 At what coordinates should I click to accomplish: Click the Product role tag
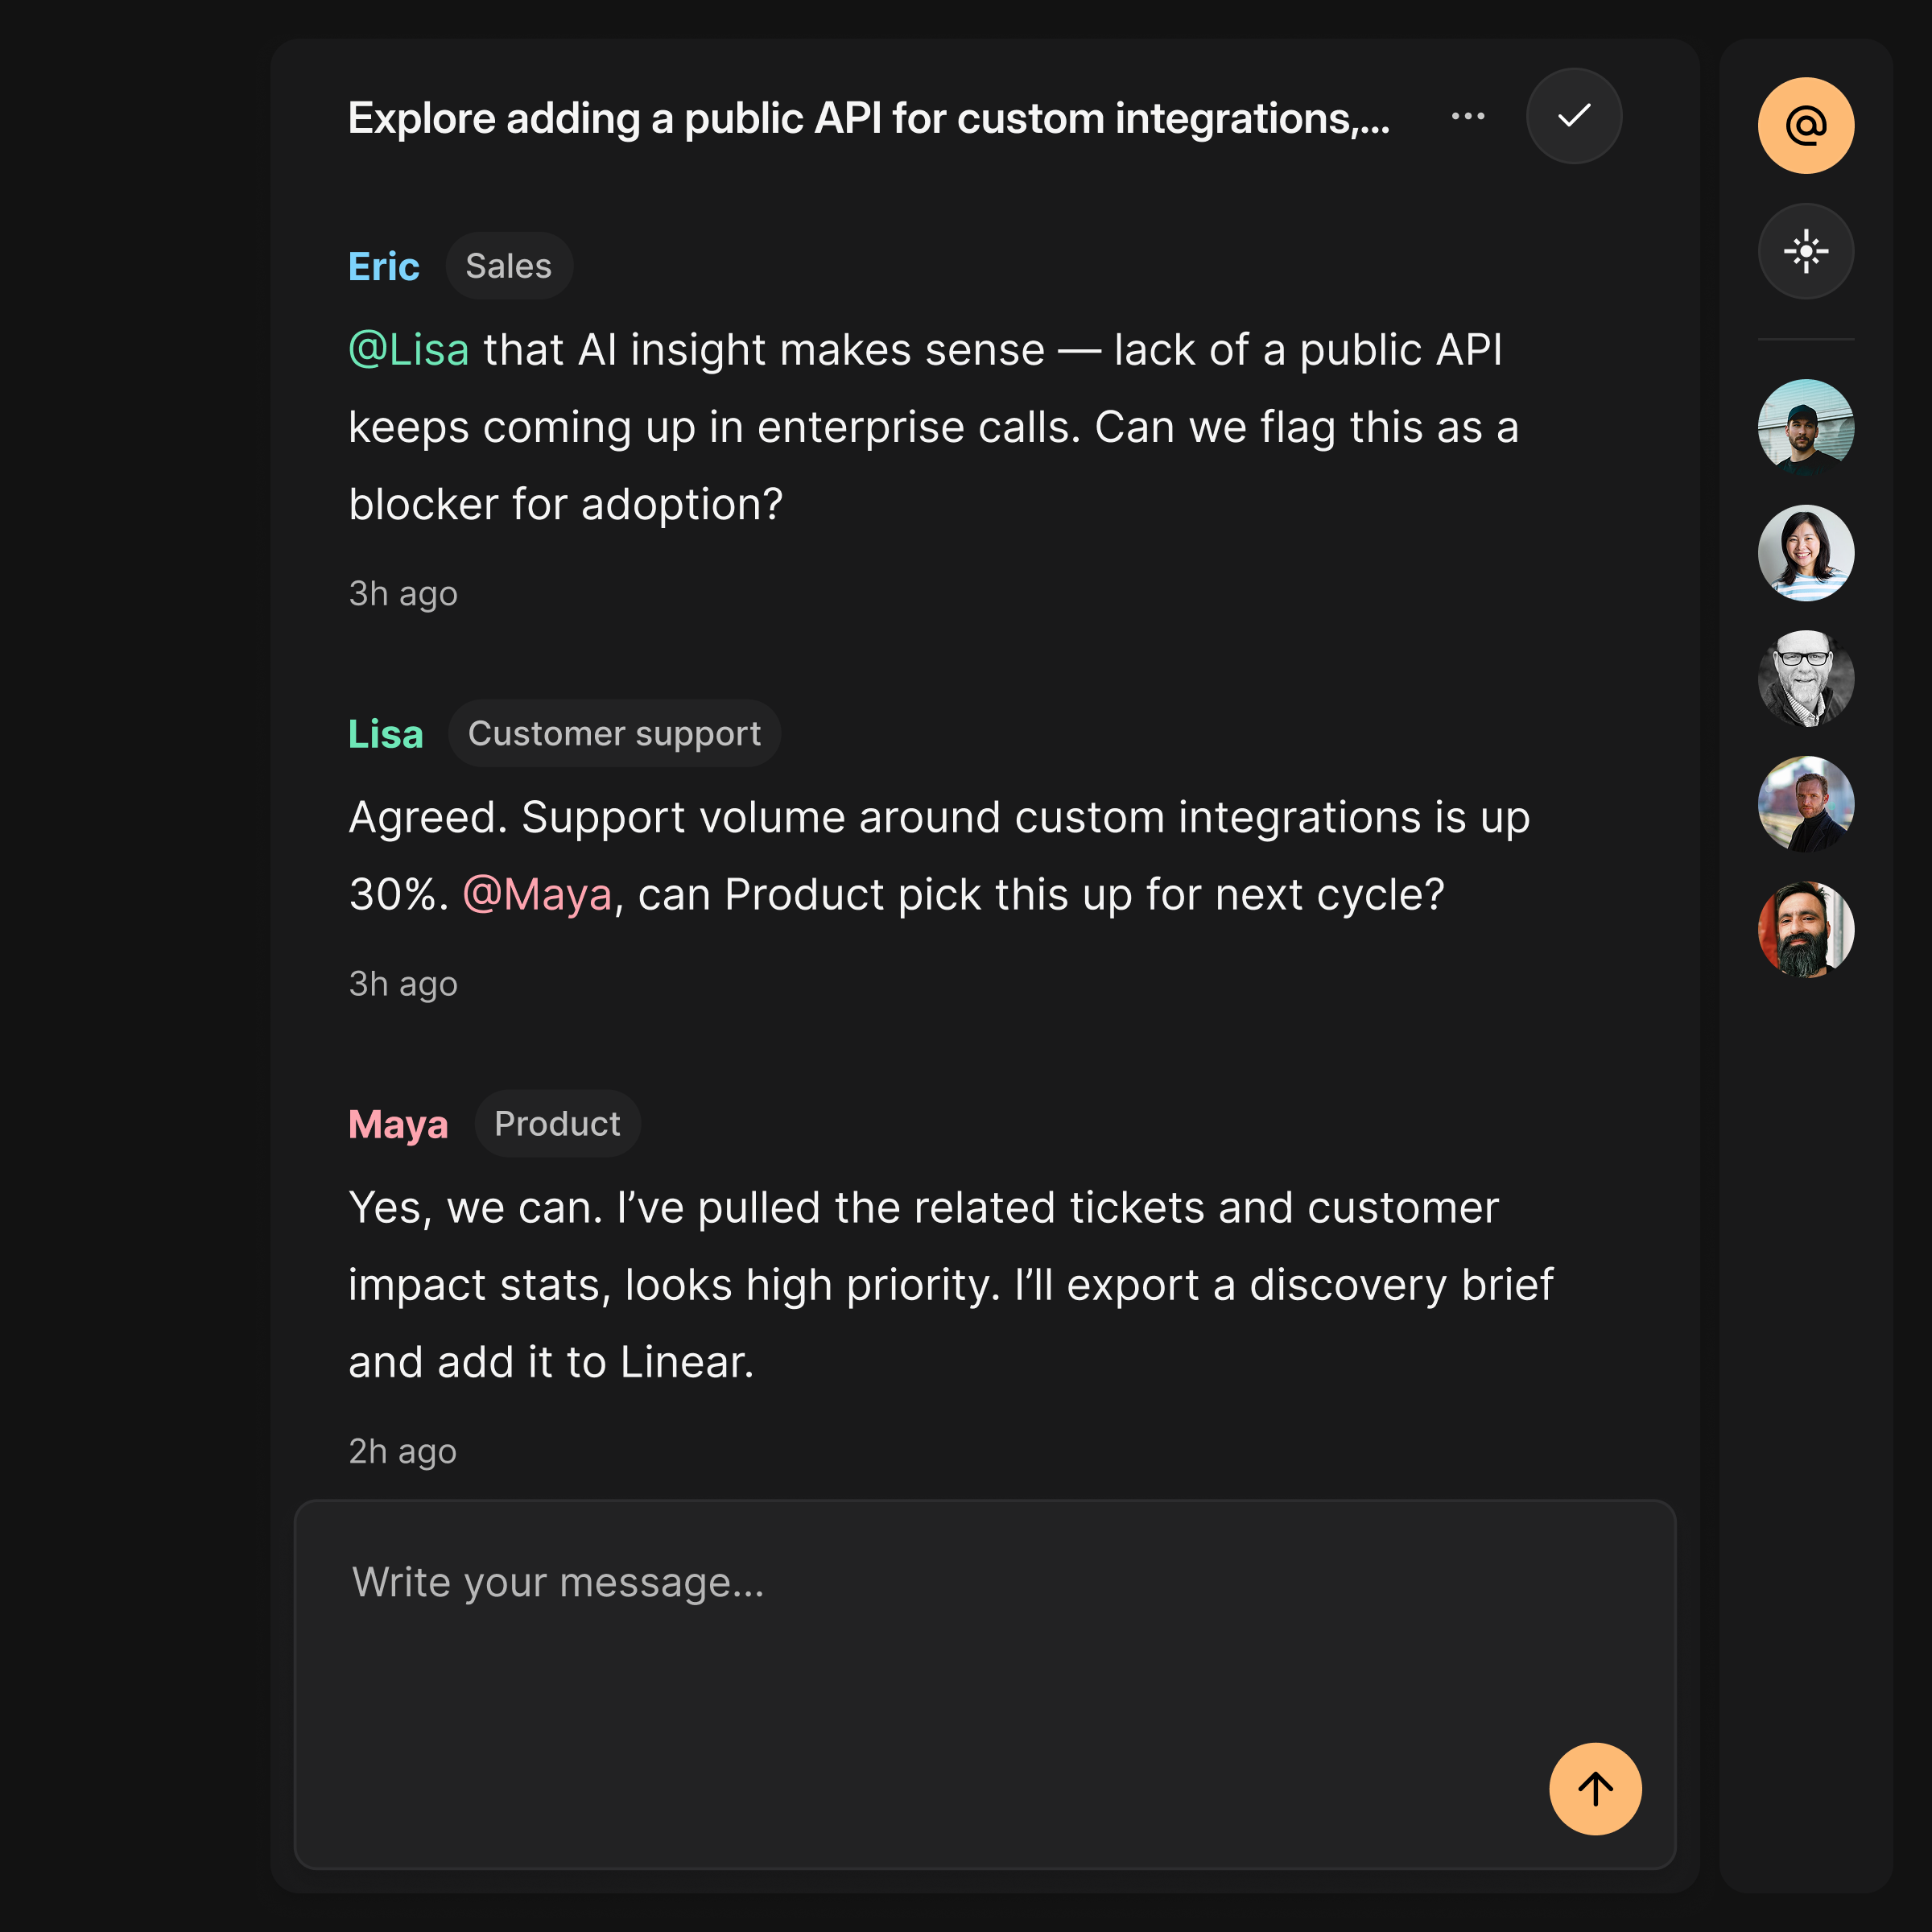(557, 1124)
